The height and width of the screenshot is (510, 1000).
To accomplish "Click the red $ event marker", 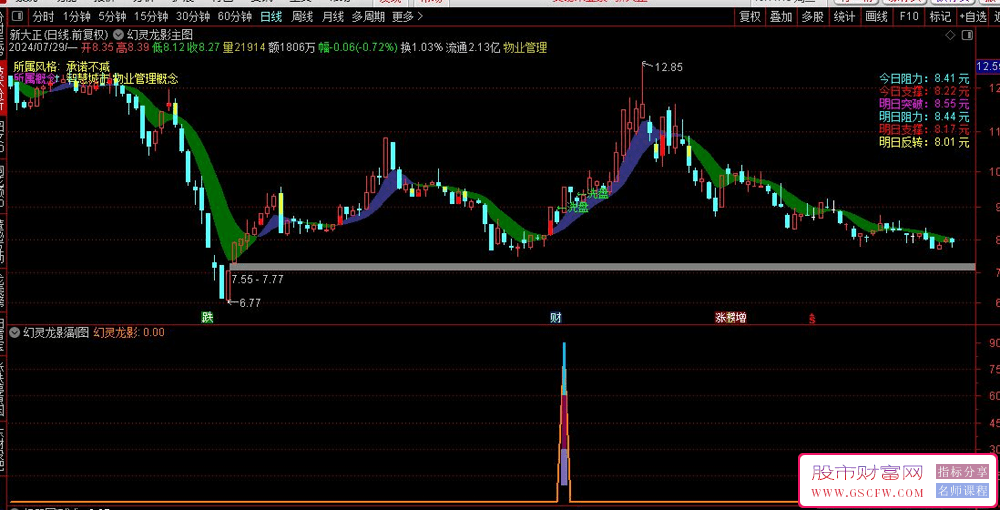I will pyautogui.click(x=812, y=317).
